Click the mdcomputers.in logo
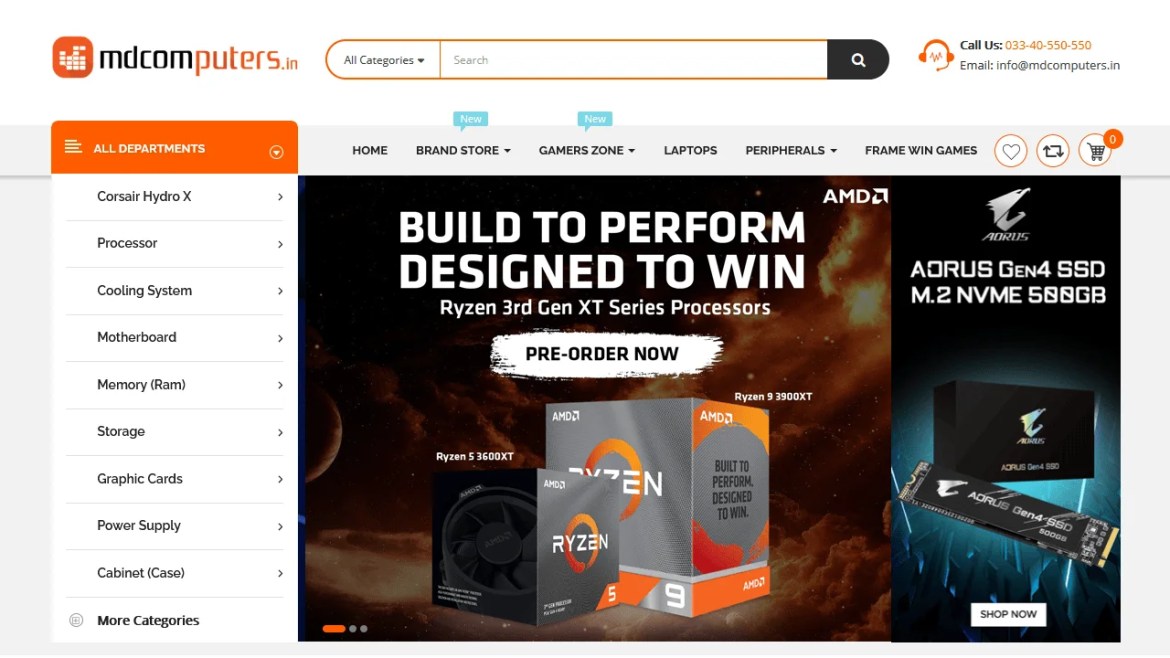 [x=175, y=57]
